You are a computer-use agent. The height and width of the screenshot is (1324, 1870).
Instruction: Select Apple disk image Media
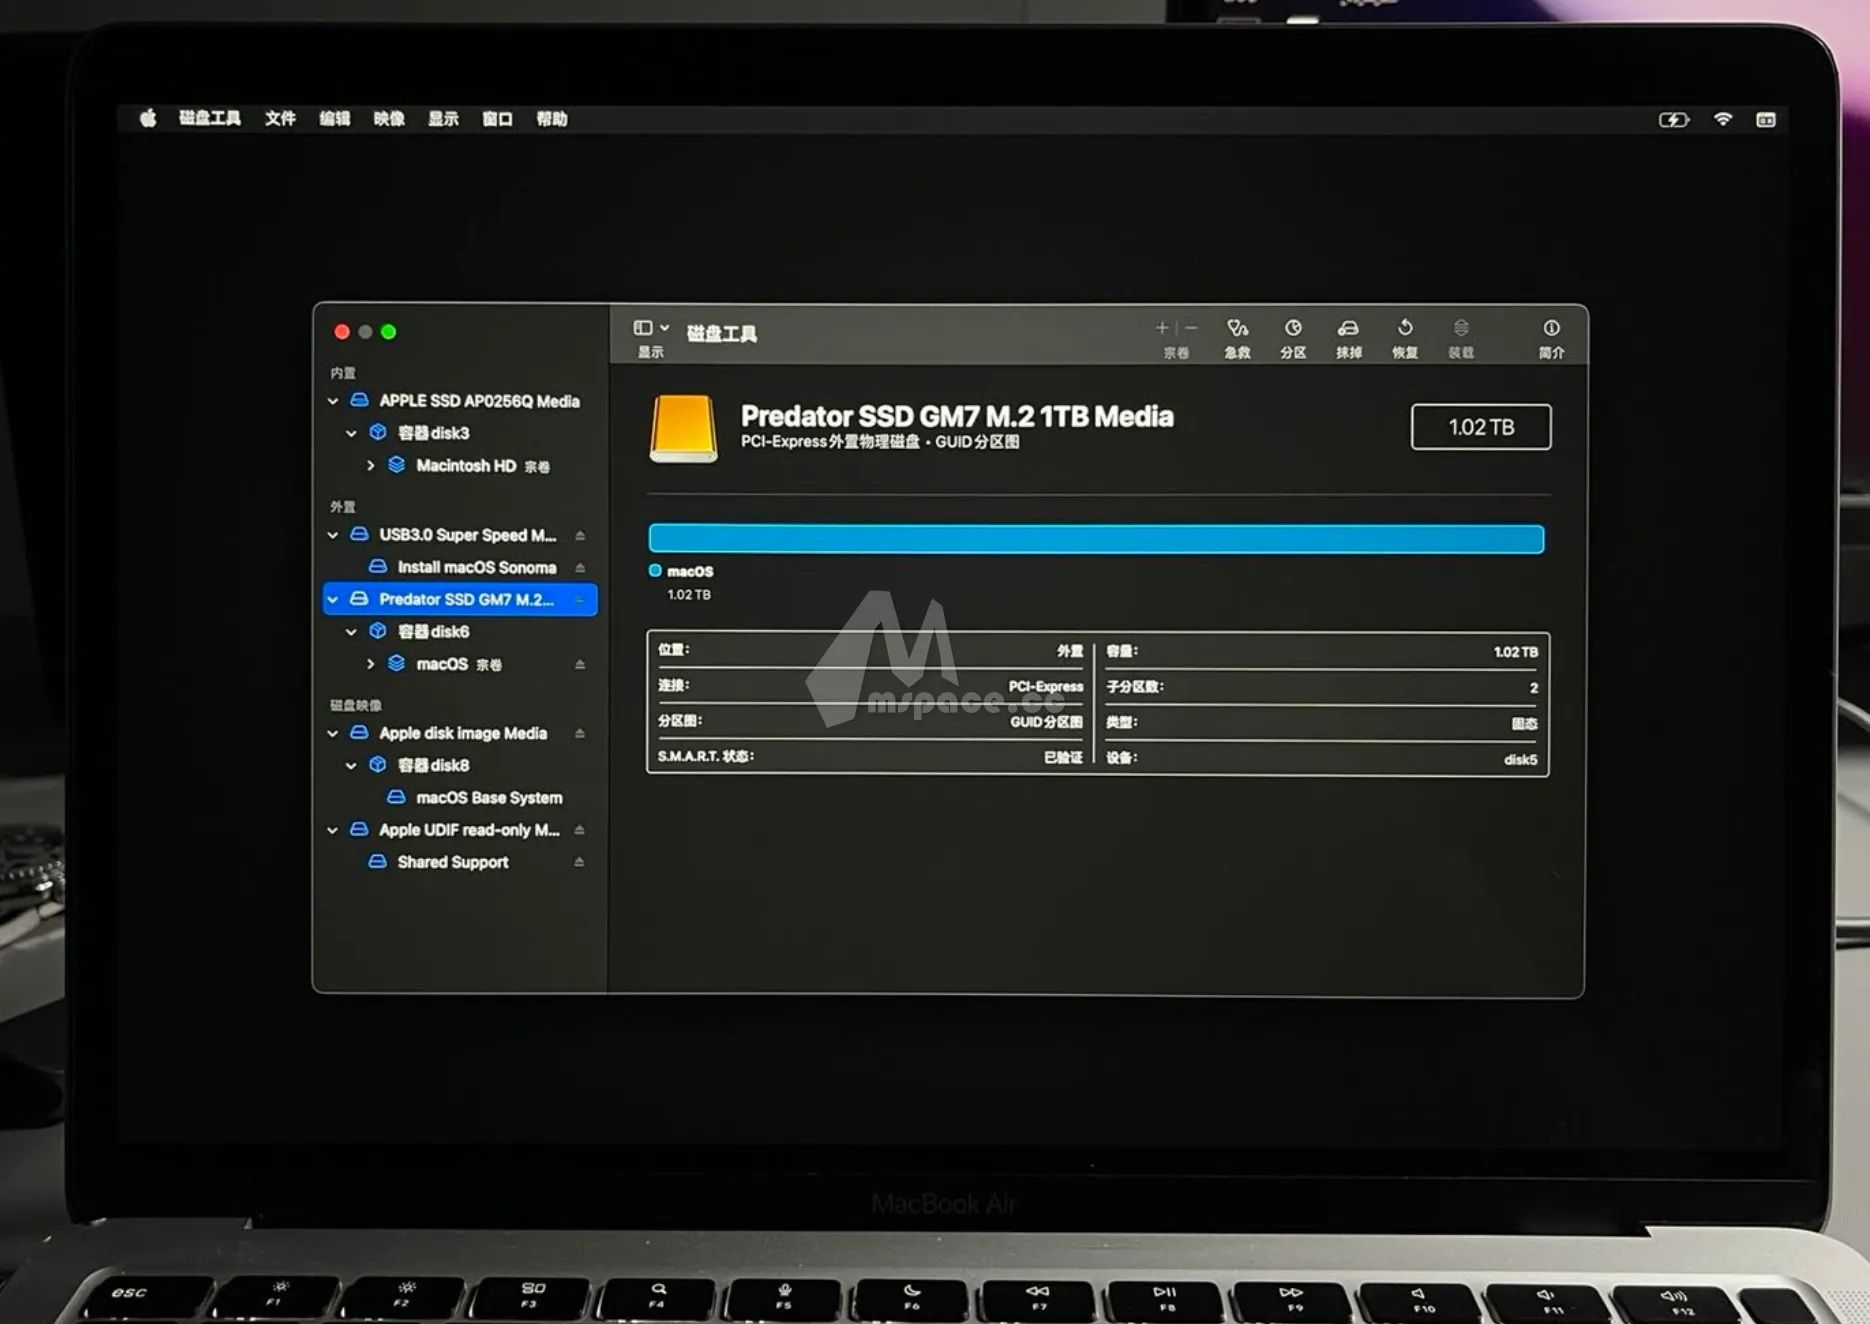pos(463,734)
